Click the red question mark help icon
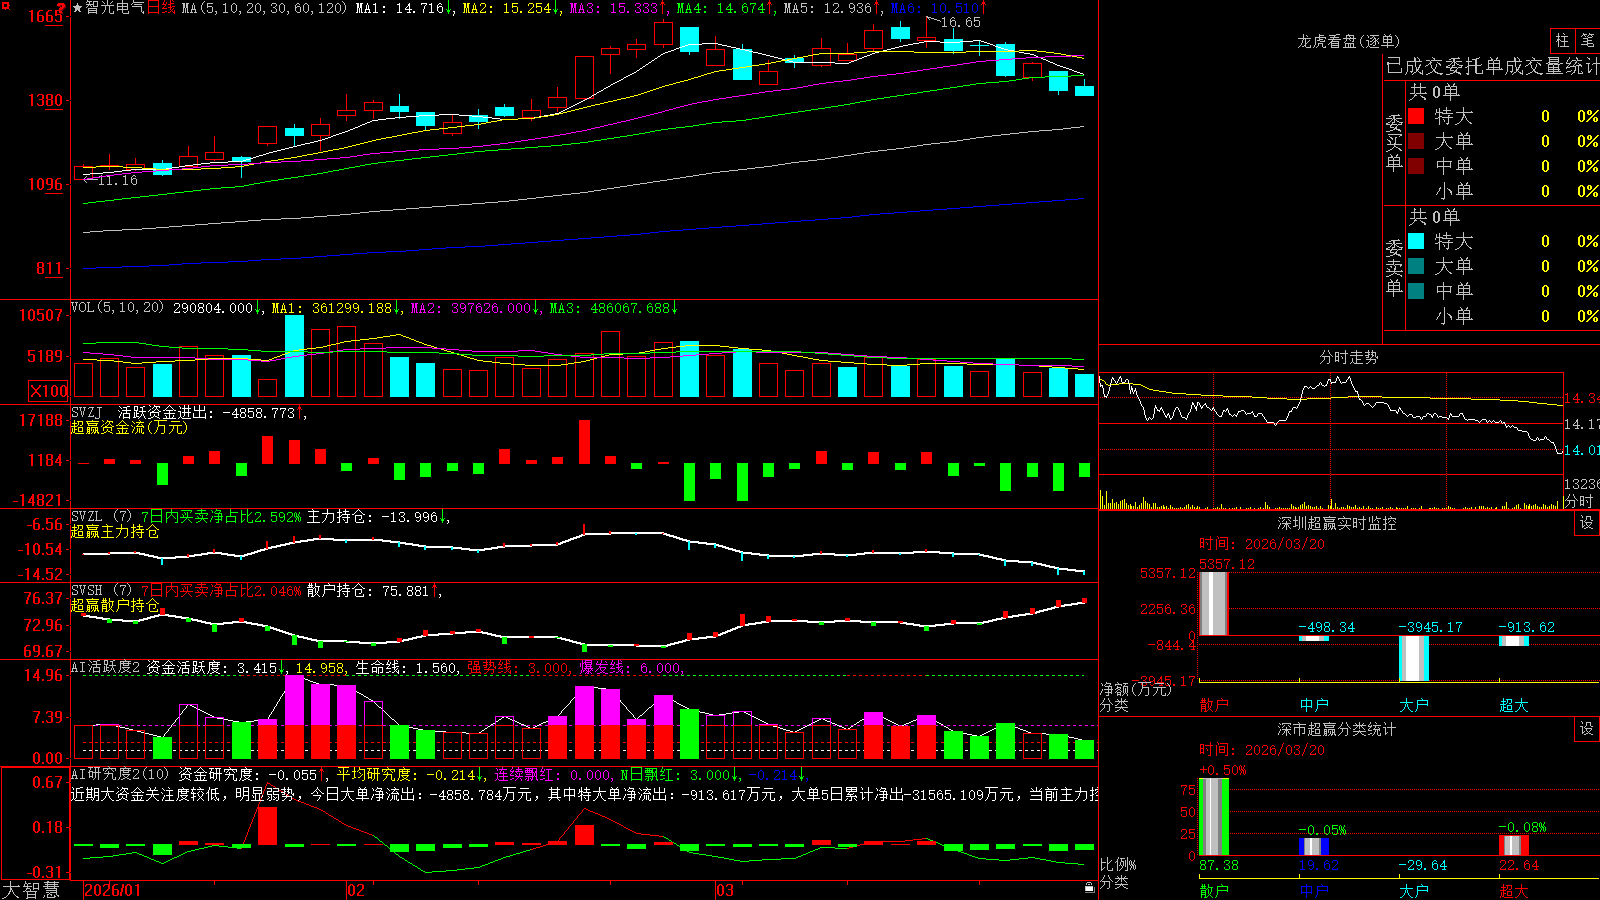Viewport: 1600px width, 900px height. tap(63, 8)
